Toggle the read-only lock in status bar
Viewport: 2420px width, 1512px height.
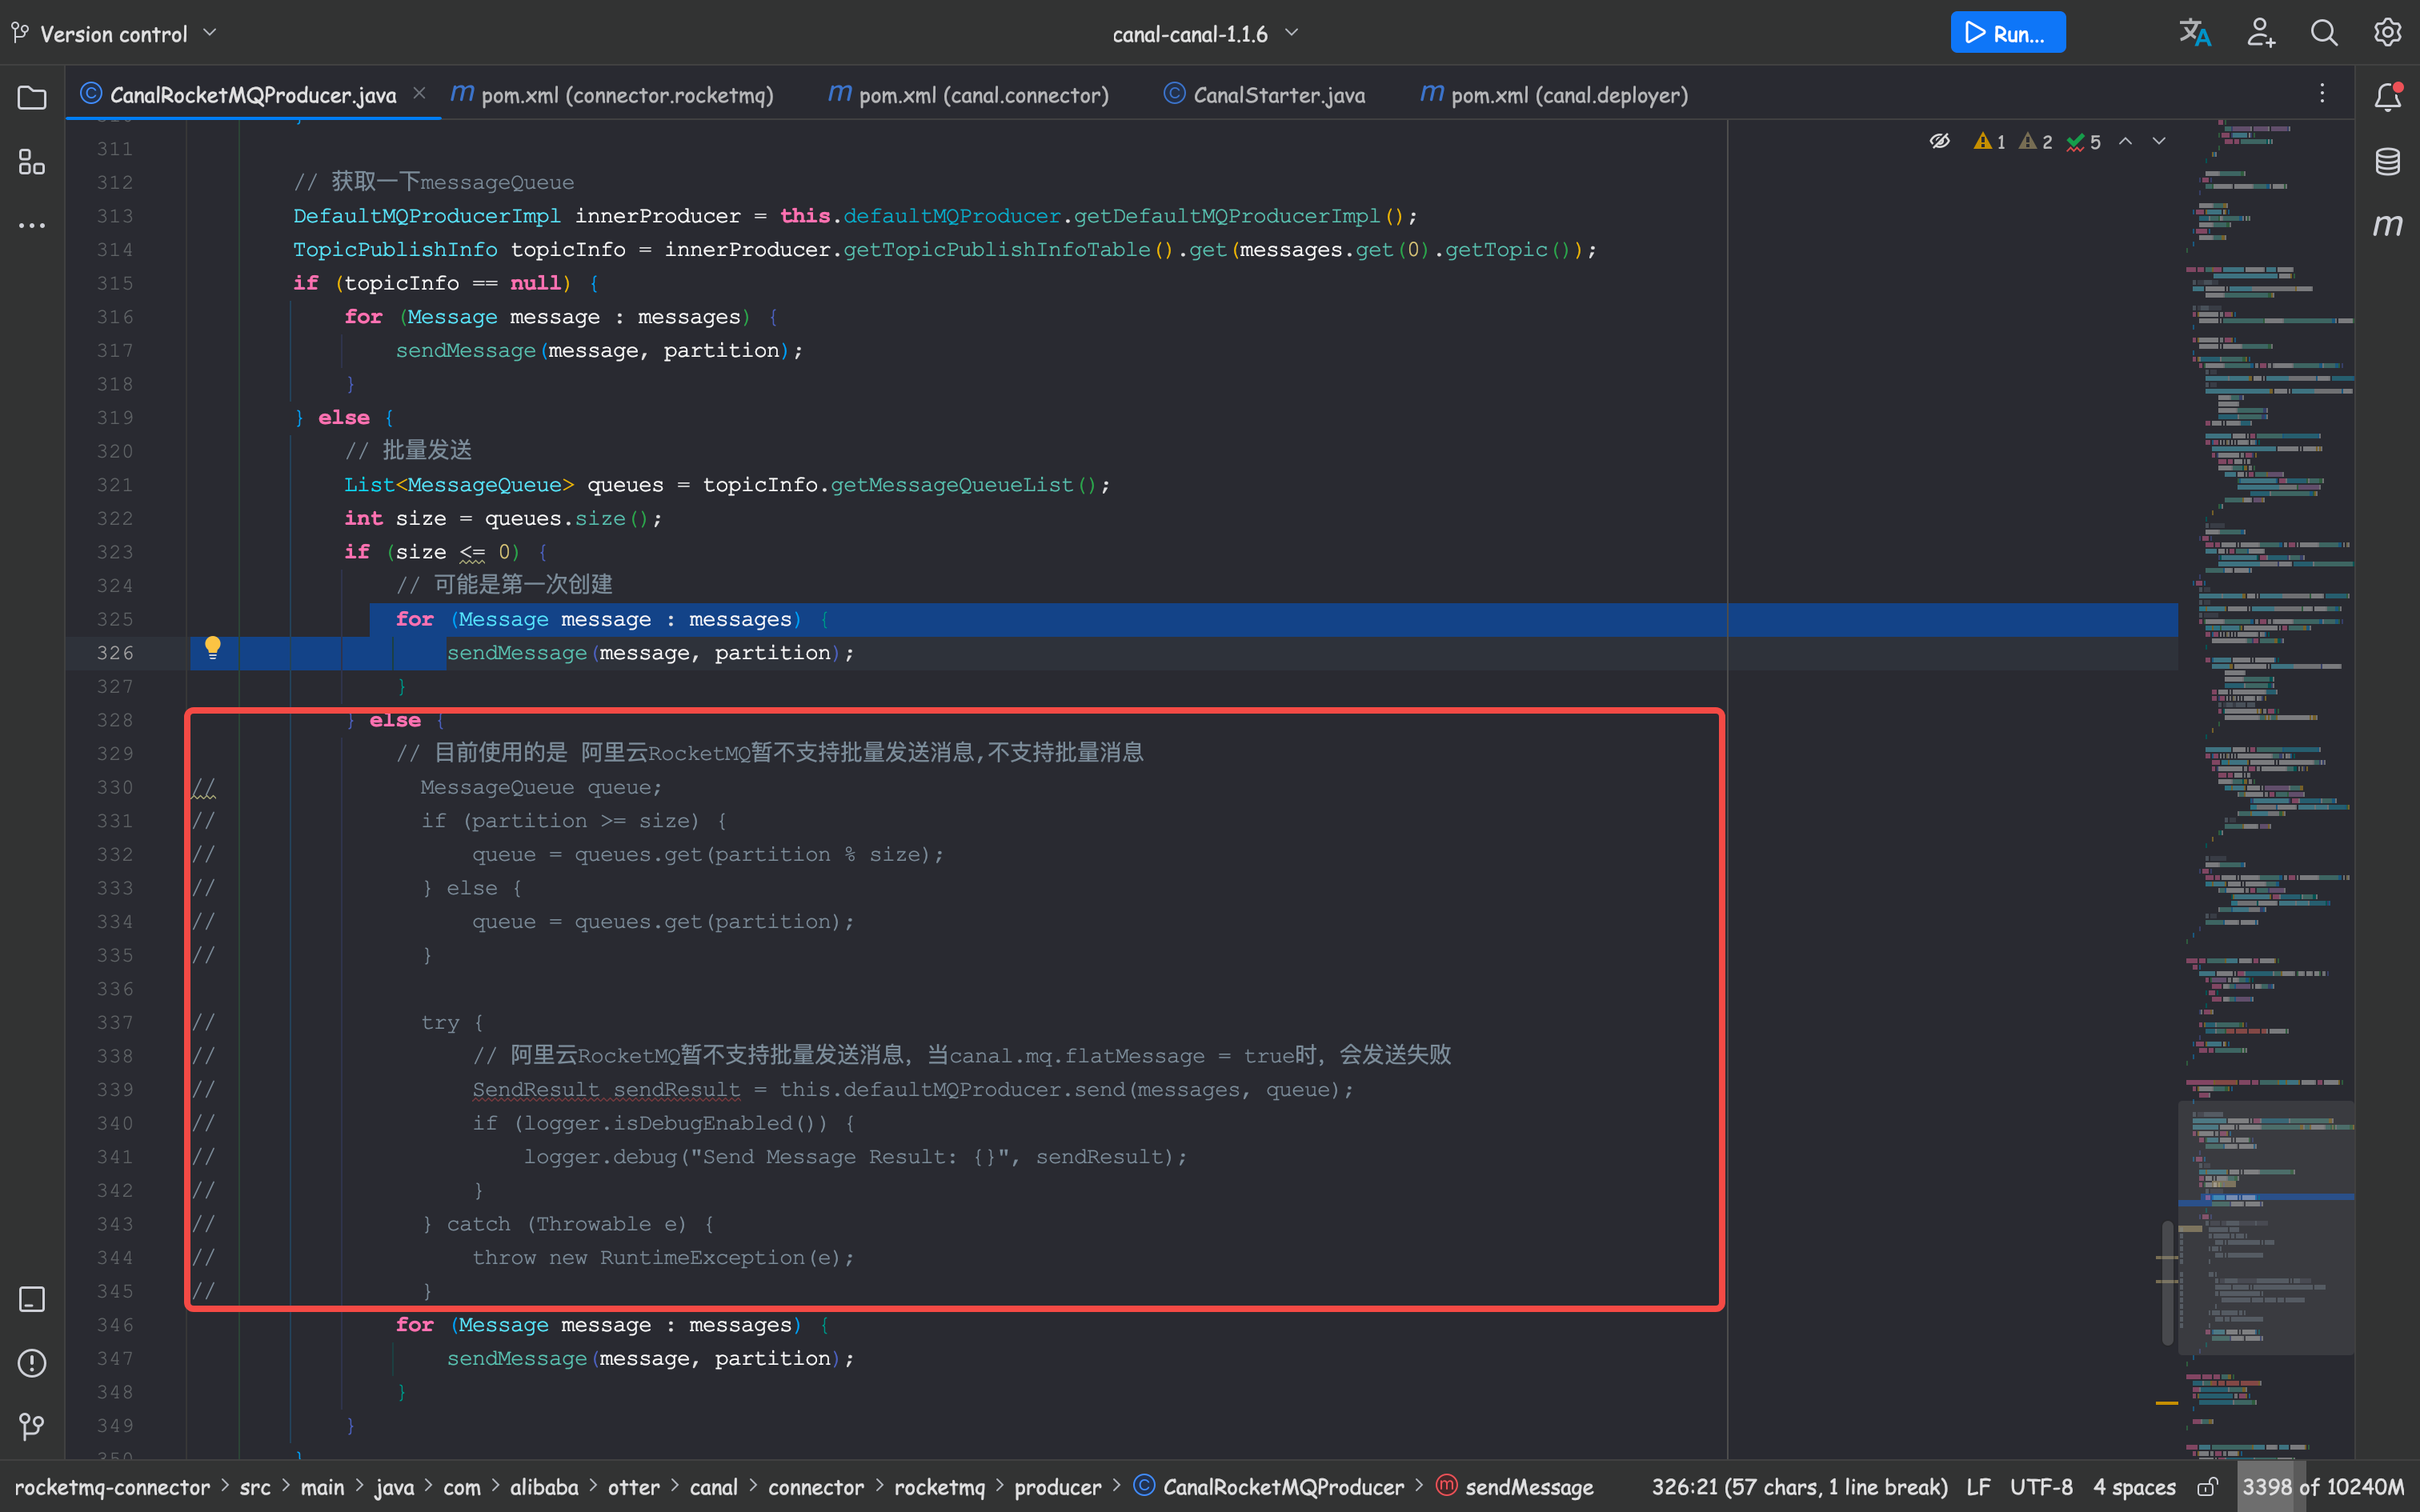pos(2207,1487)
